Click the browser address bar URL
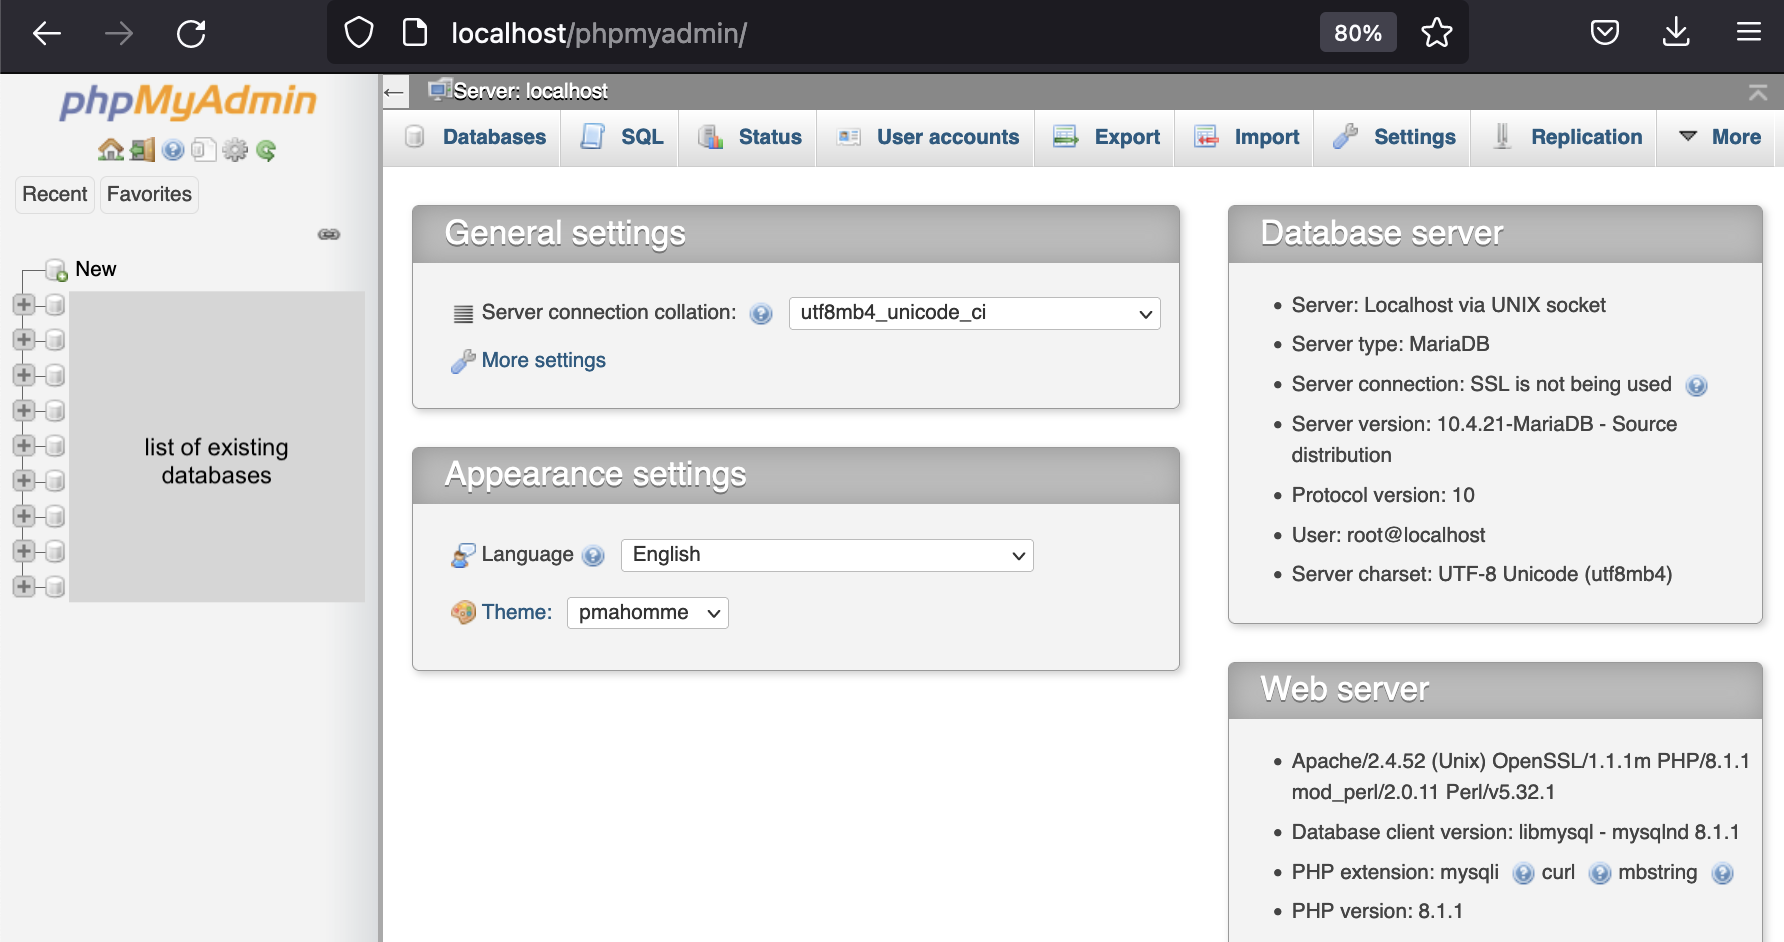Viewport: 1784px width, 942px height. click(599, 33)
